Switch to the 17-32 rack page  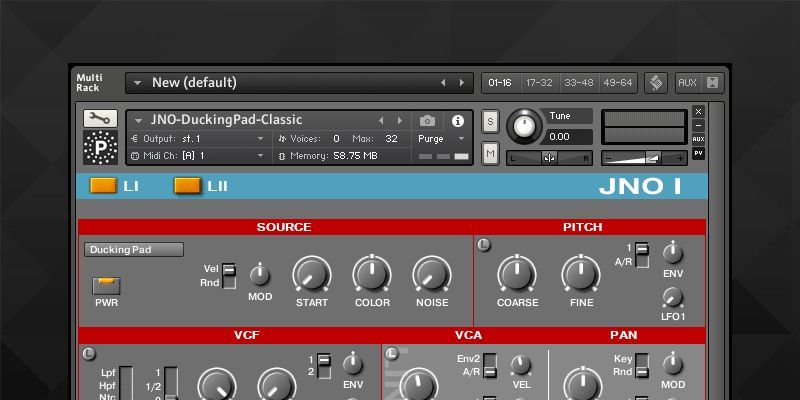[539, 83]
